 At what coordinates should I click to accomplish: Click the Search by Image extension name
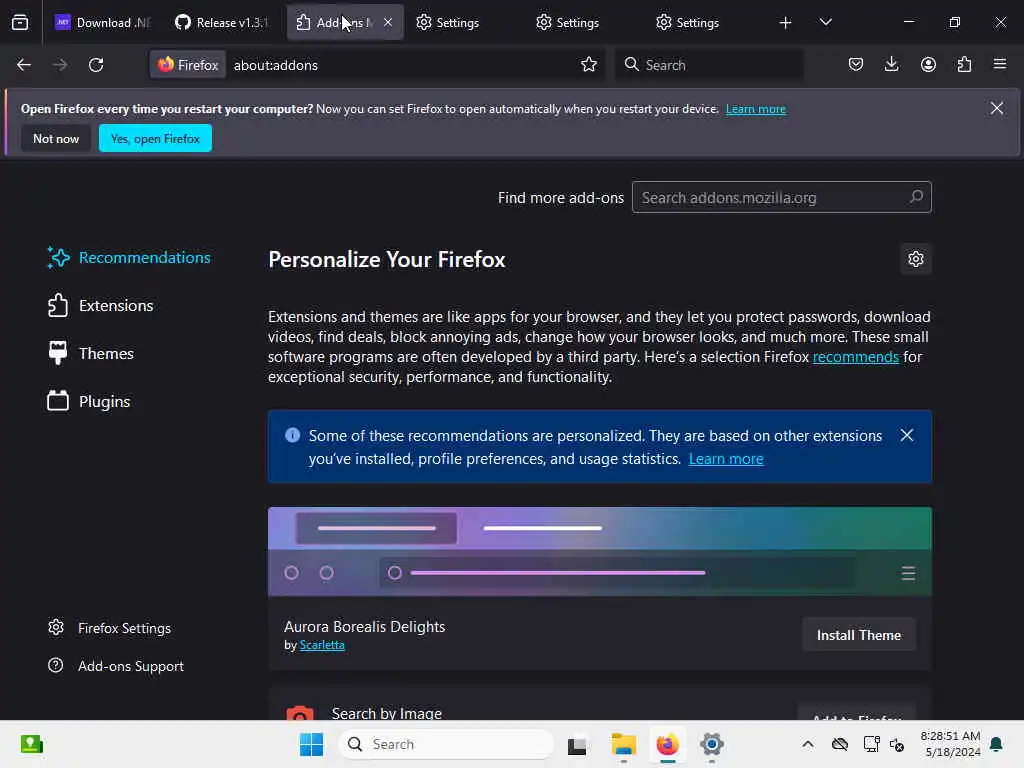[387, 713]
